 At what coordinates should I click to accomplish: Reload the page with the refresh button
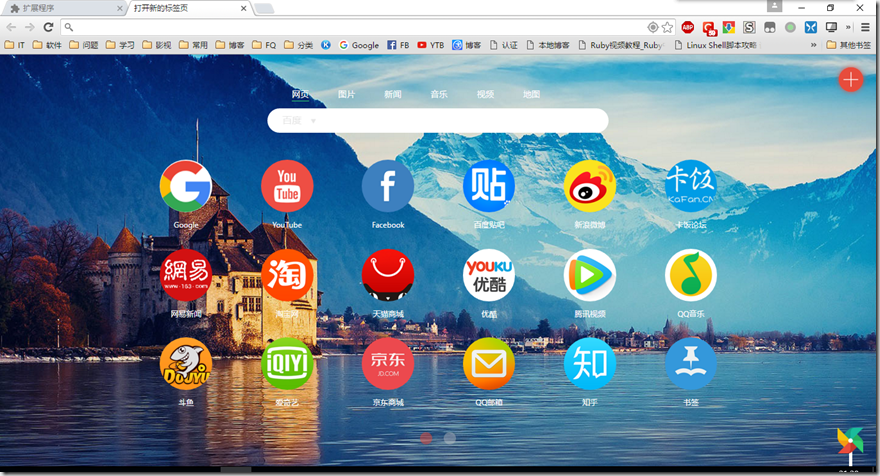click(x=48, y=27)
